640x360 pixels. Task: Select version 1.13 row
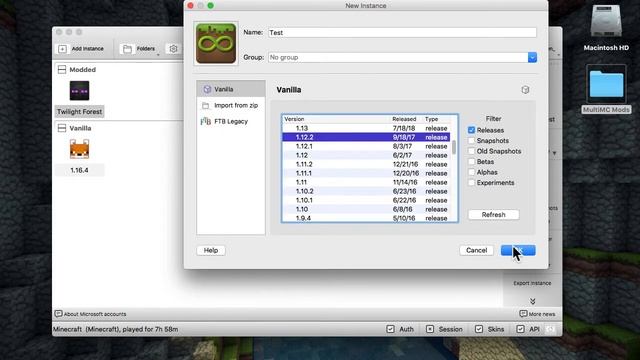pos(366,128)
